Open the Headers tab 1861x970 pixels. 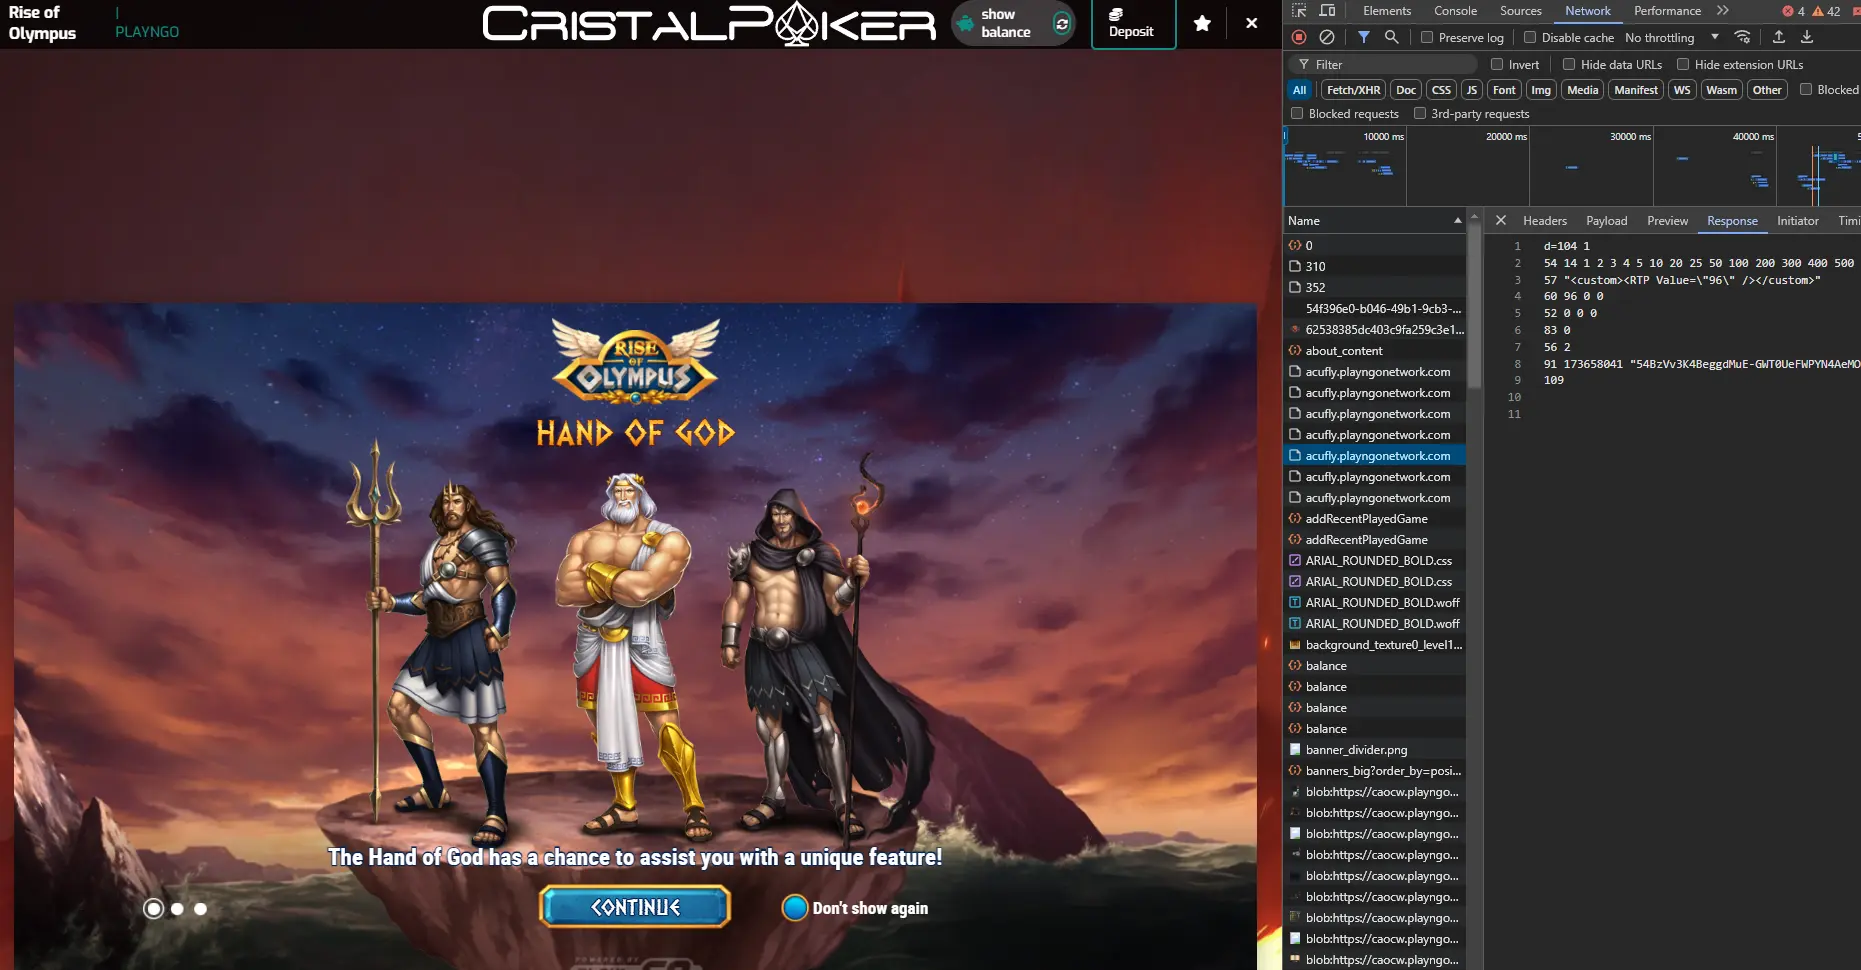pos(1544,220)
